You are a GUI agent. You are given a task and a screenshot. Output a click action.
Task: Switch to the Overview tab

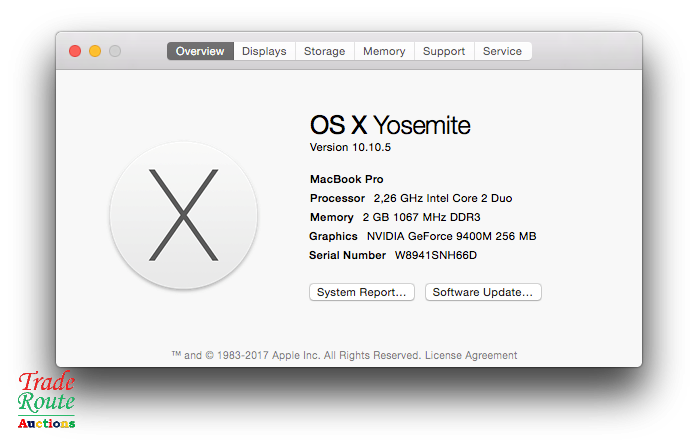coord(200,51)
